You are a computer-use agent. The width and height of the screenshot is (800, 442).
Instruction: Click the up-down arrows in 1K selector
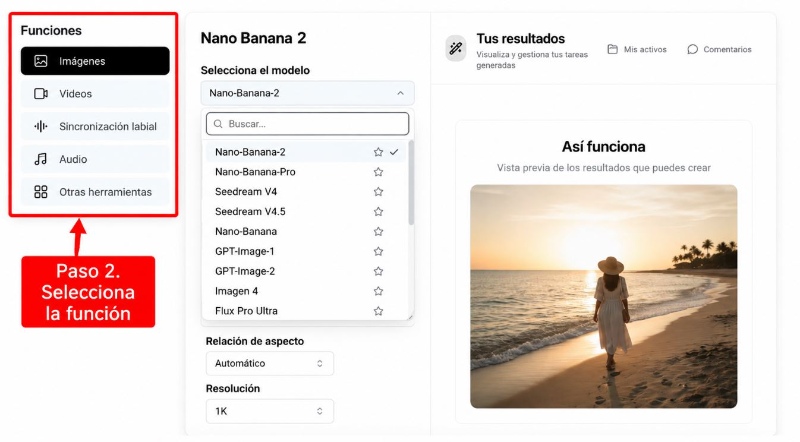pyautogui.click(x=320, y=411)
